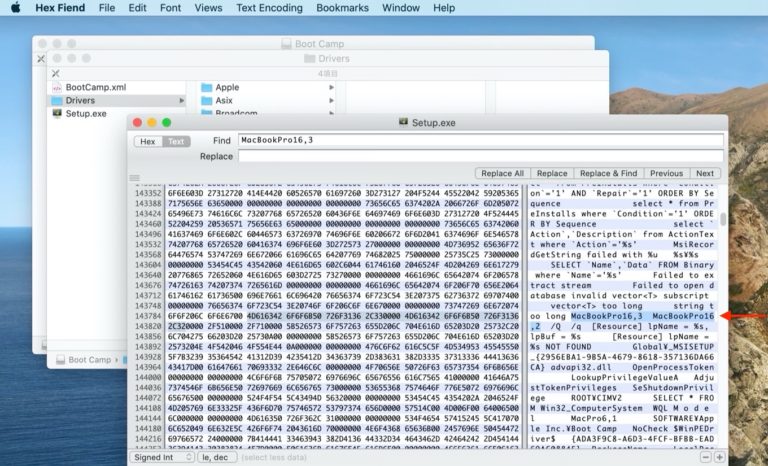This screenshot has width=768, height=466.
Task: Click the Replace All button
Action: tap(503, 173)
